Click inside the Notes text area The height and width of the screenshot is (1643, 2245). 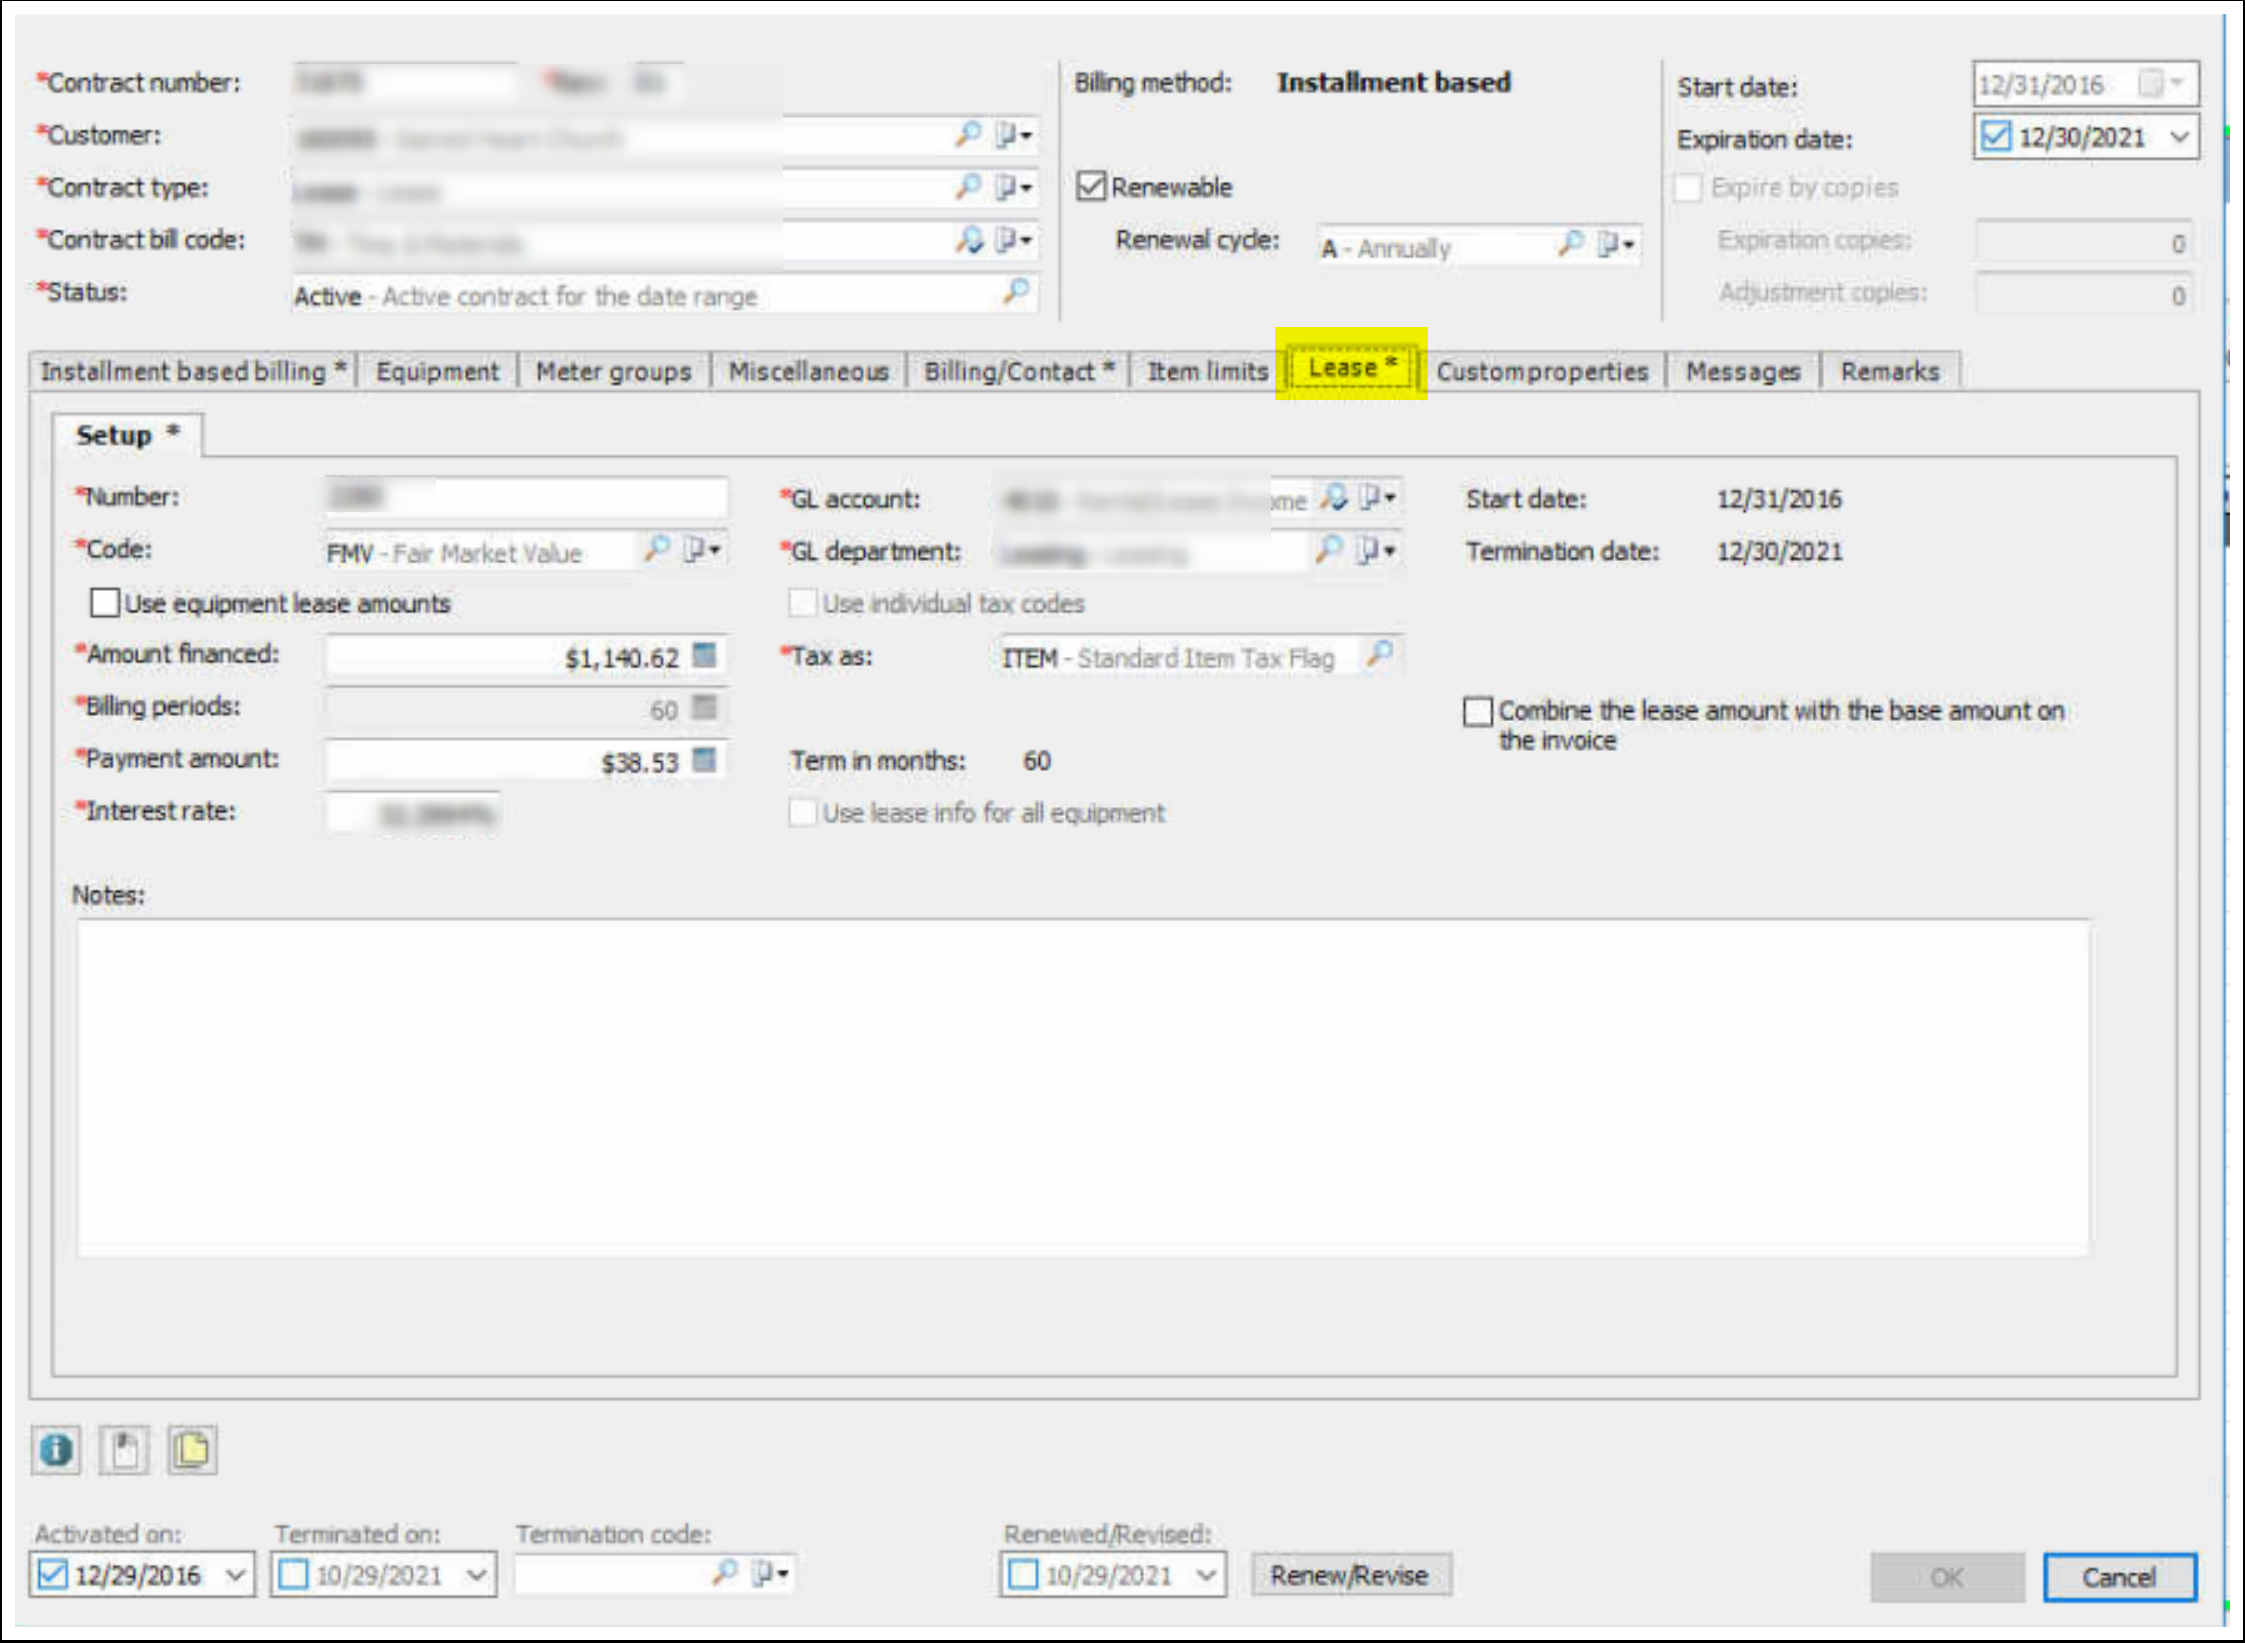(1083, 1087)
